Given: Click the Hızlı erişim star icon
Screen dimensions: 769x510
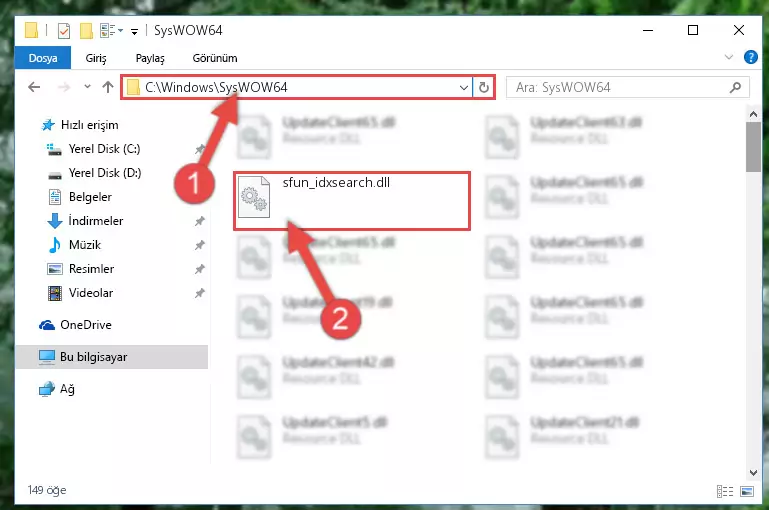Looking at the screenshot, I should [x=48, y=125].
